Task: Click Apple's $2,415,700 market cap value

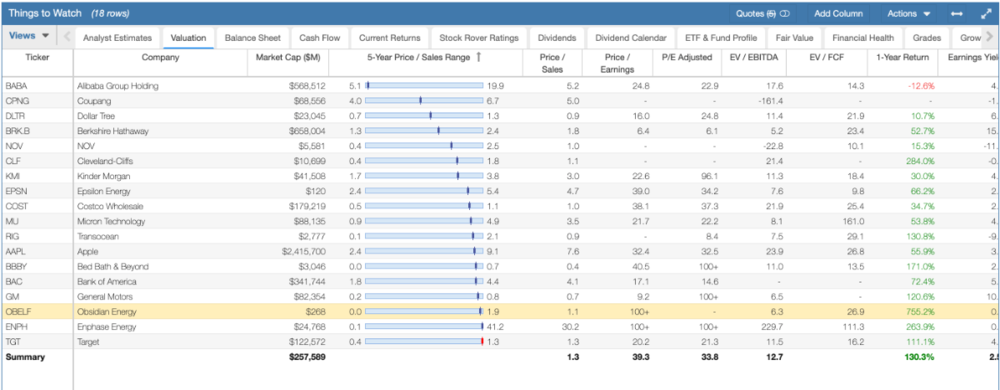Action: [303, 252]
